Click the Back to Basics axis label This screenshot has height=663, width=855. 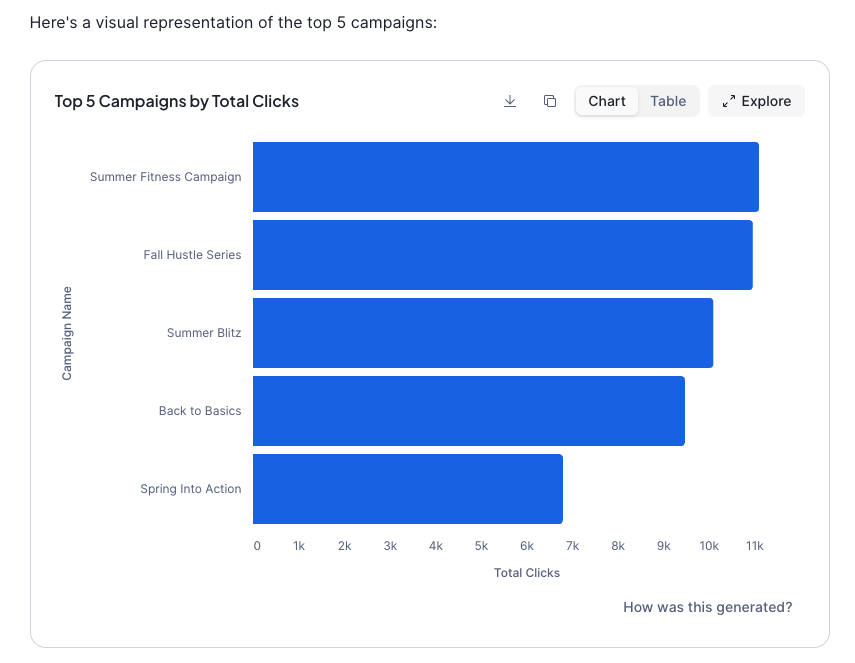pyautogui.click(x=200, y=411)
